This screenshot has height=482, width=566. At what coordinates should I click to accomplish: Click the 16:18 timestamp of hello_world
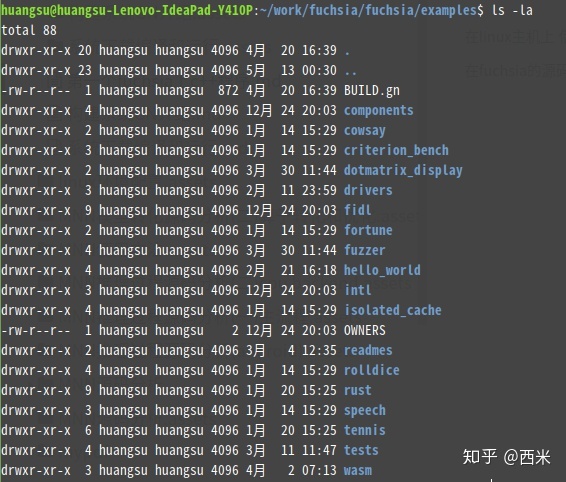pos(319,270)
